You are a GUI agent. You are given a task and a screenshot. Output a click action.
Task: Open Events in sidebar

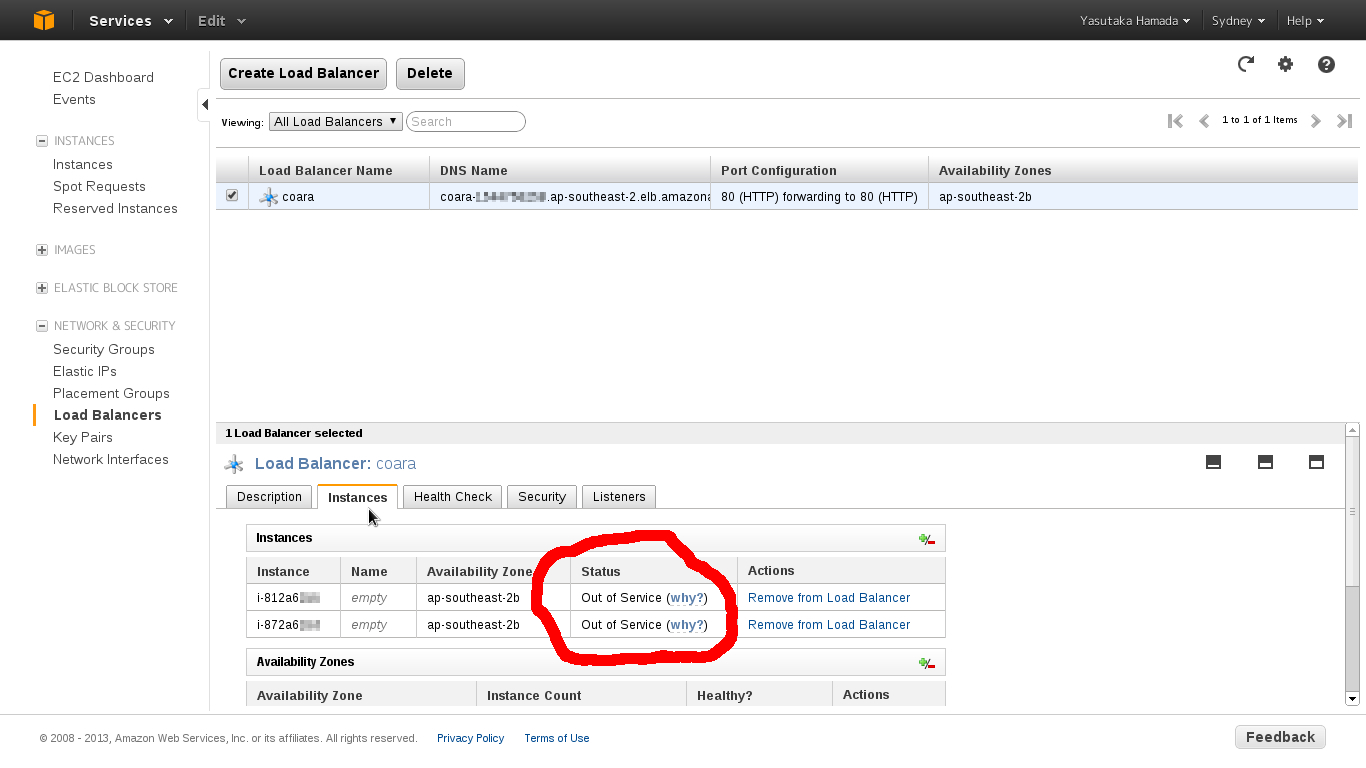(x=74, y=99)
